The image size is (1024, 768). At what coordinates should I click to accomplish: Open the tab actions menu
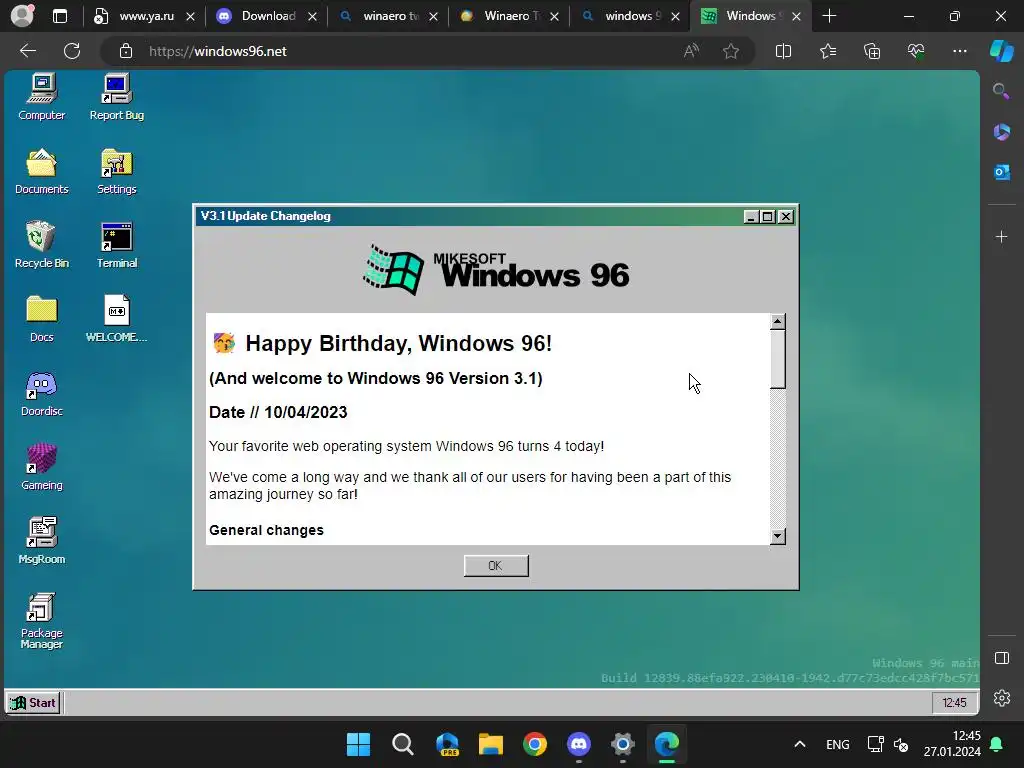click(x=59, y=16)
